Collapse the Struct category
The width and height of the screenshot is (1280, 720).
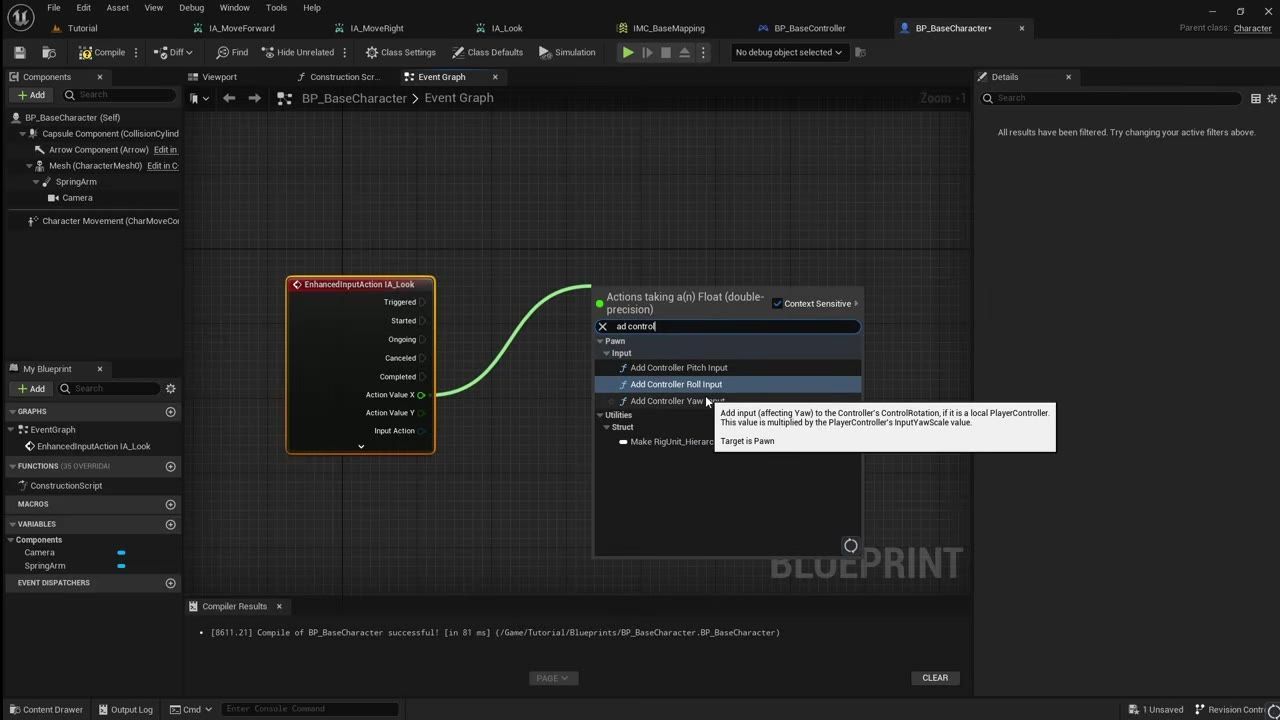(606, 427)
